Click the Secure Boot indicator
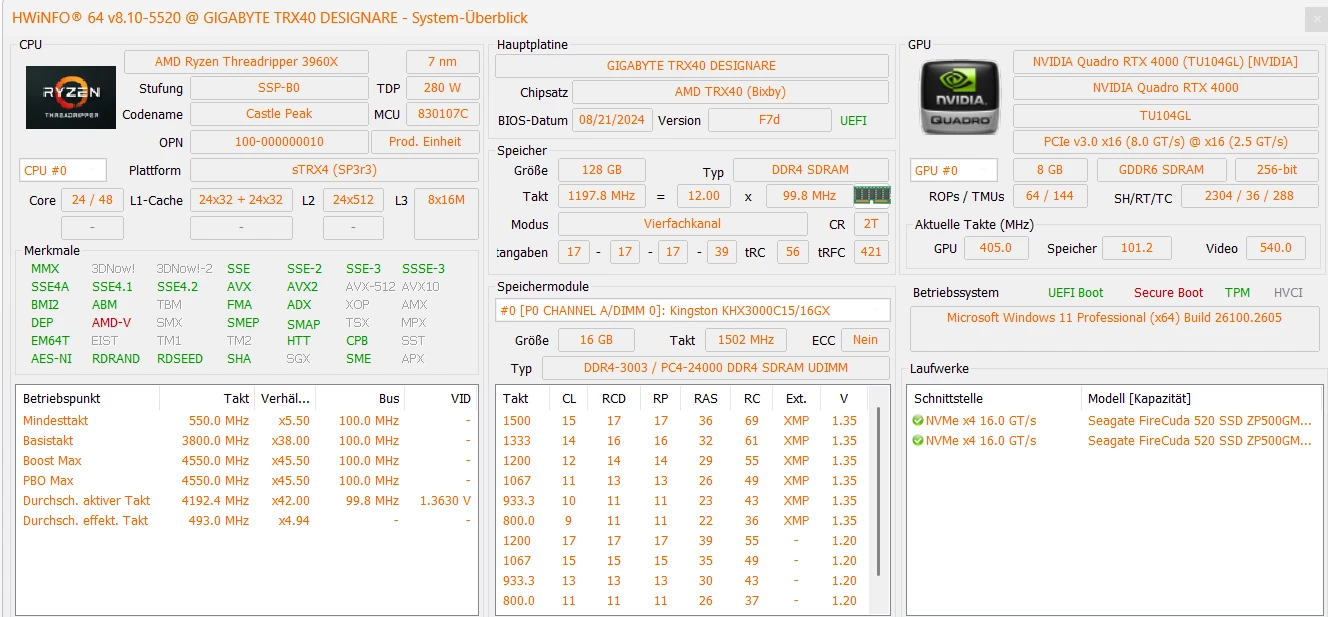The height and width of the screenshot is (617, 1328). point(1168,293)
